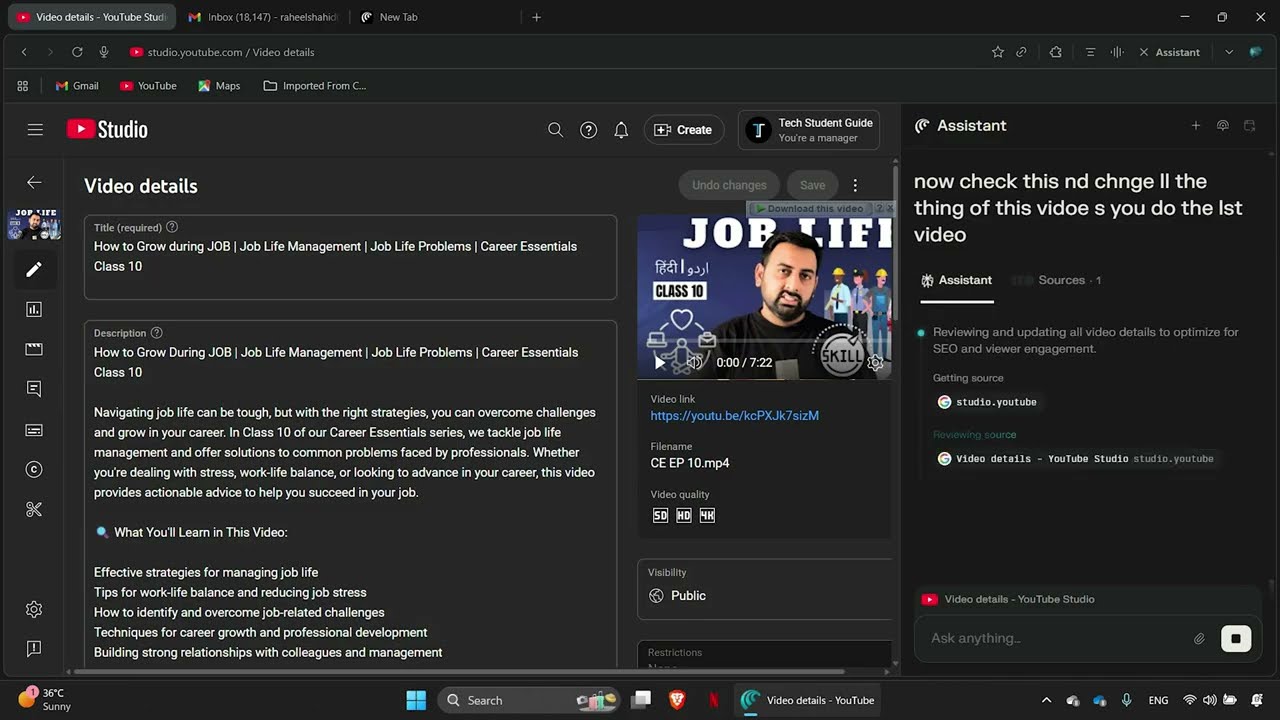This screenshot has height=720, width=1280.
Task: Click the Description help icon
Action: coord(156,333)
